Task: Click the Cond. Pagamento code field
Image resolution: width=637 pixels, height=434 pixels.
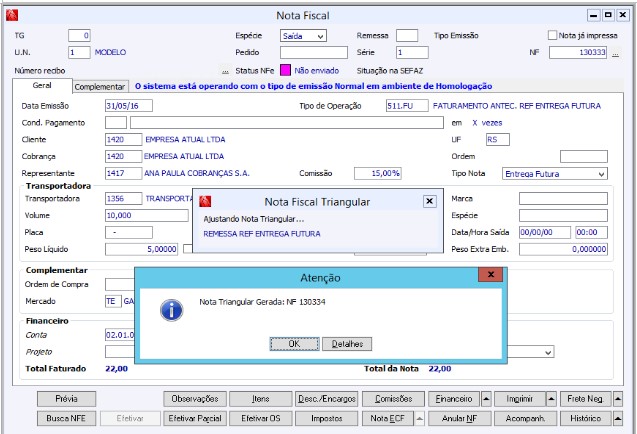Action: pos(116,123)
